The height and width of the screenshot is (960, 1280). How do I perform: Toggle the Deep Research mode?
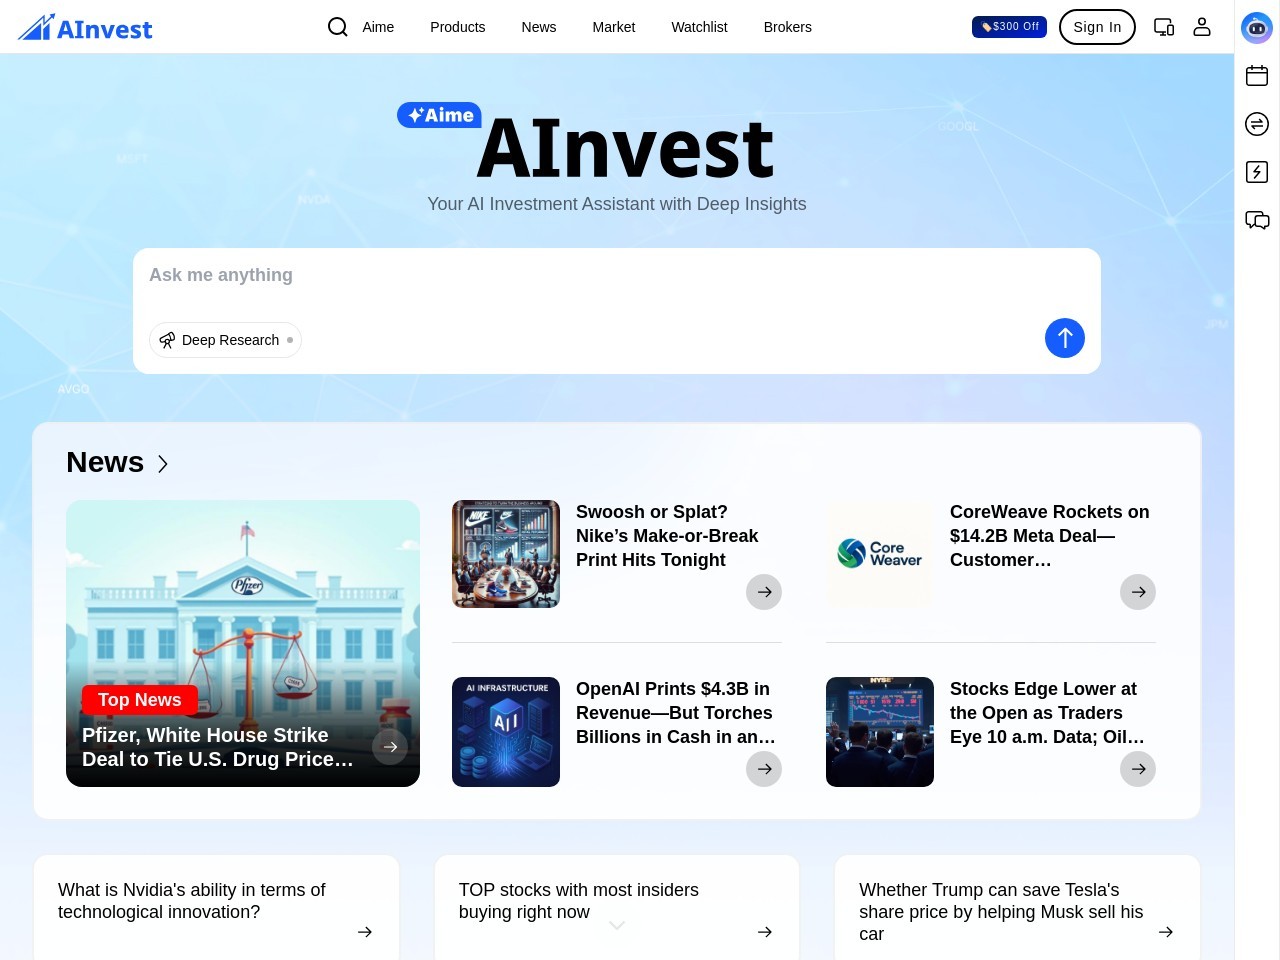tap(225, 340)
